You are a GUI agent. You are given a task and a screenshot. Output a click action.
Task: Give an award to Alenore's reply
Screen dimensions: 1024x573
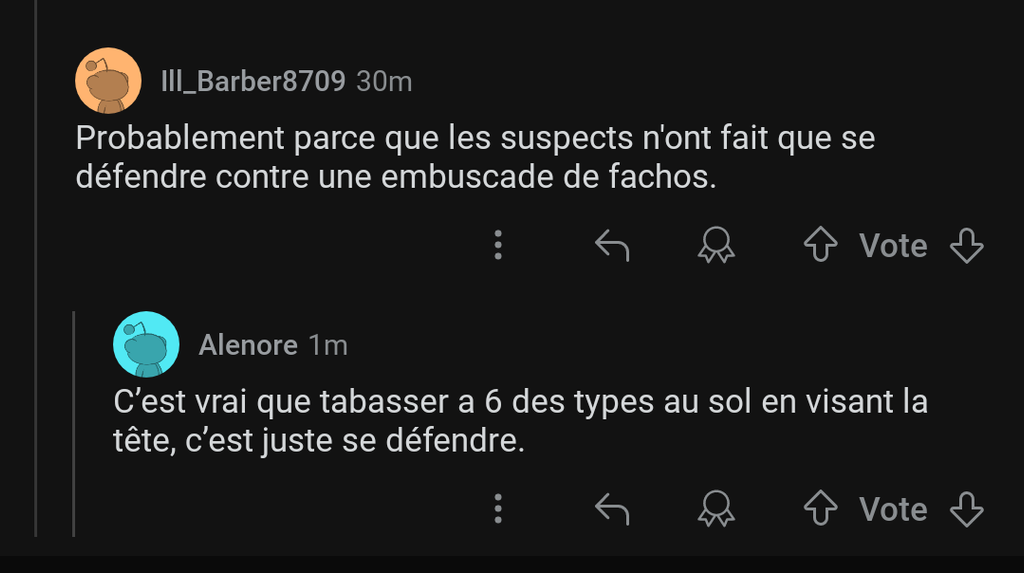point(716,508)
